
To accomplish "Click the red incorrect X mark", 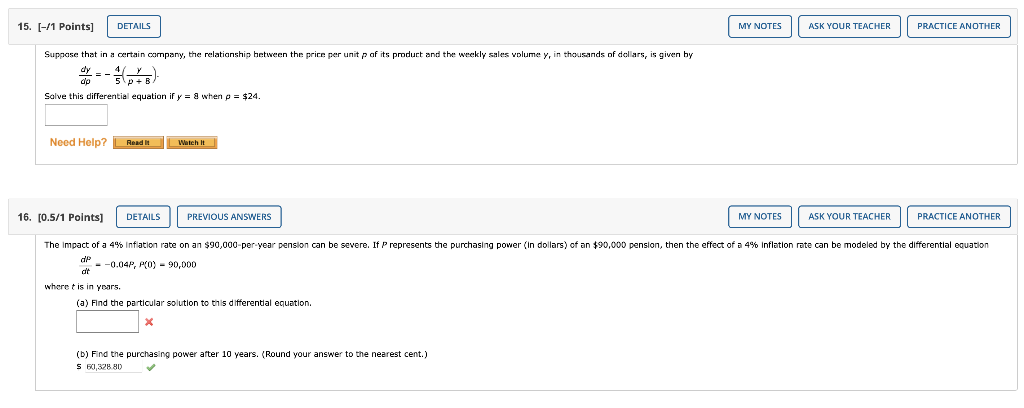I will (150, 322).
